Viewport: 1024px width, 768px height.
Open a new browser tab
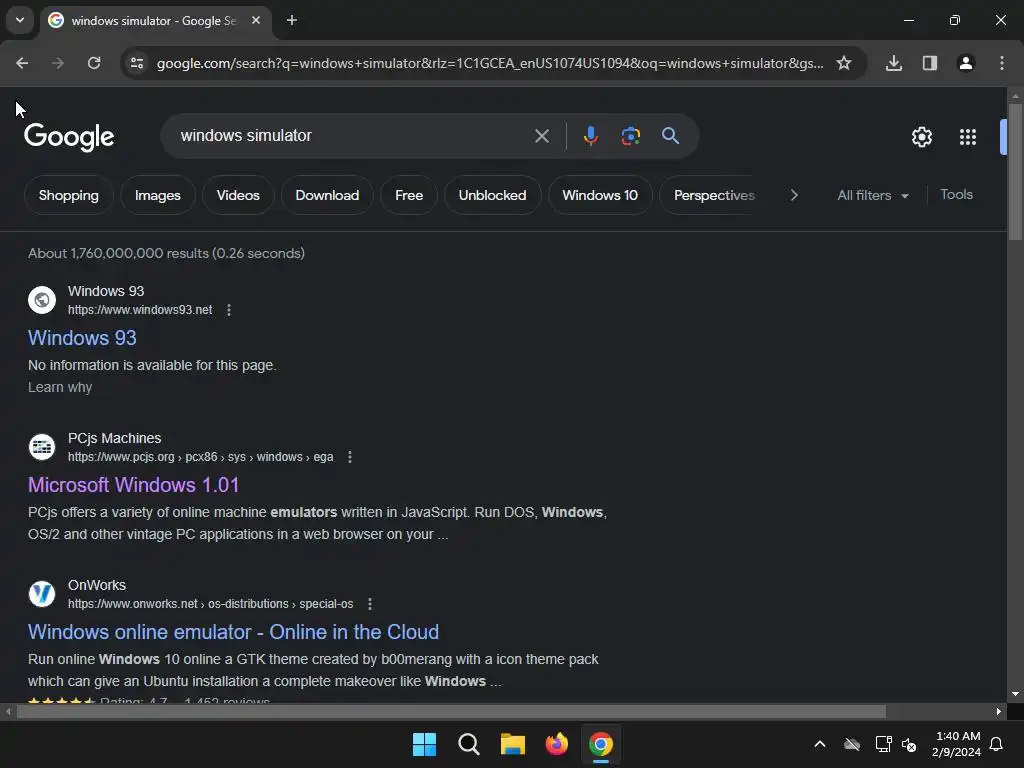coord(292,20)
